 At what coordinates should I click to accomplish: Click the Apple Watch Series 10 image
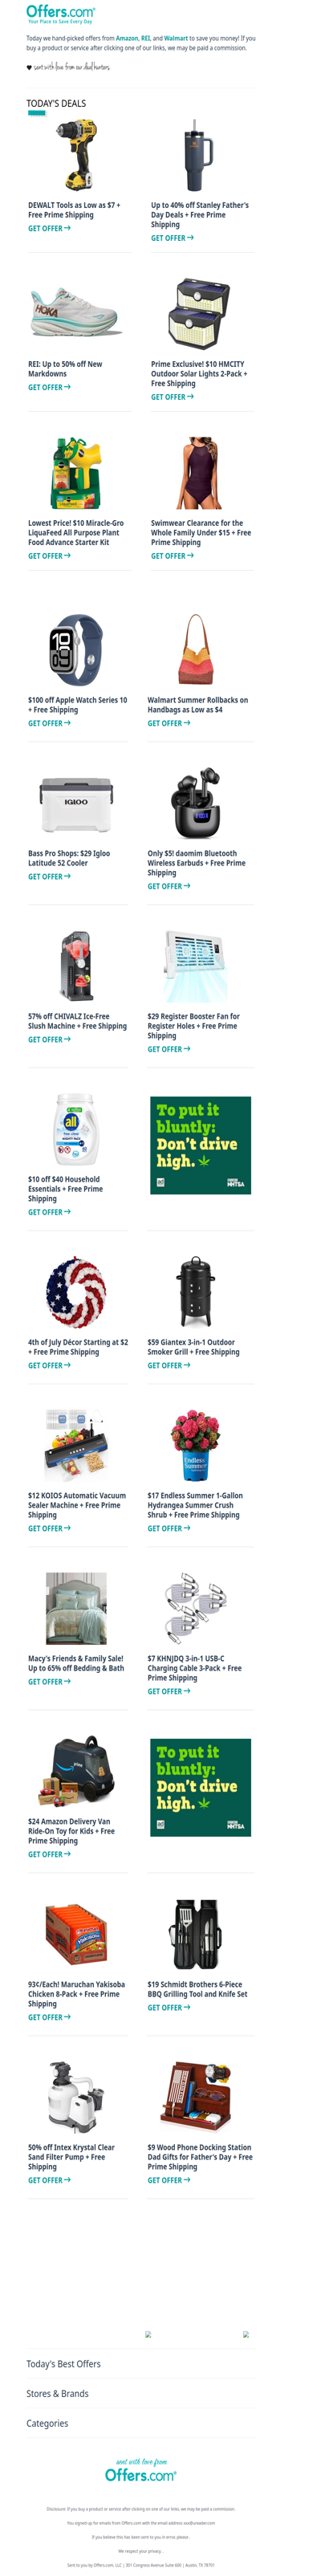point(75,649)
